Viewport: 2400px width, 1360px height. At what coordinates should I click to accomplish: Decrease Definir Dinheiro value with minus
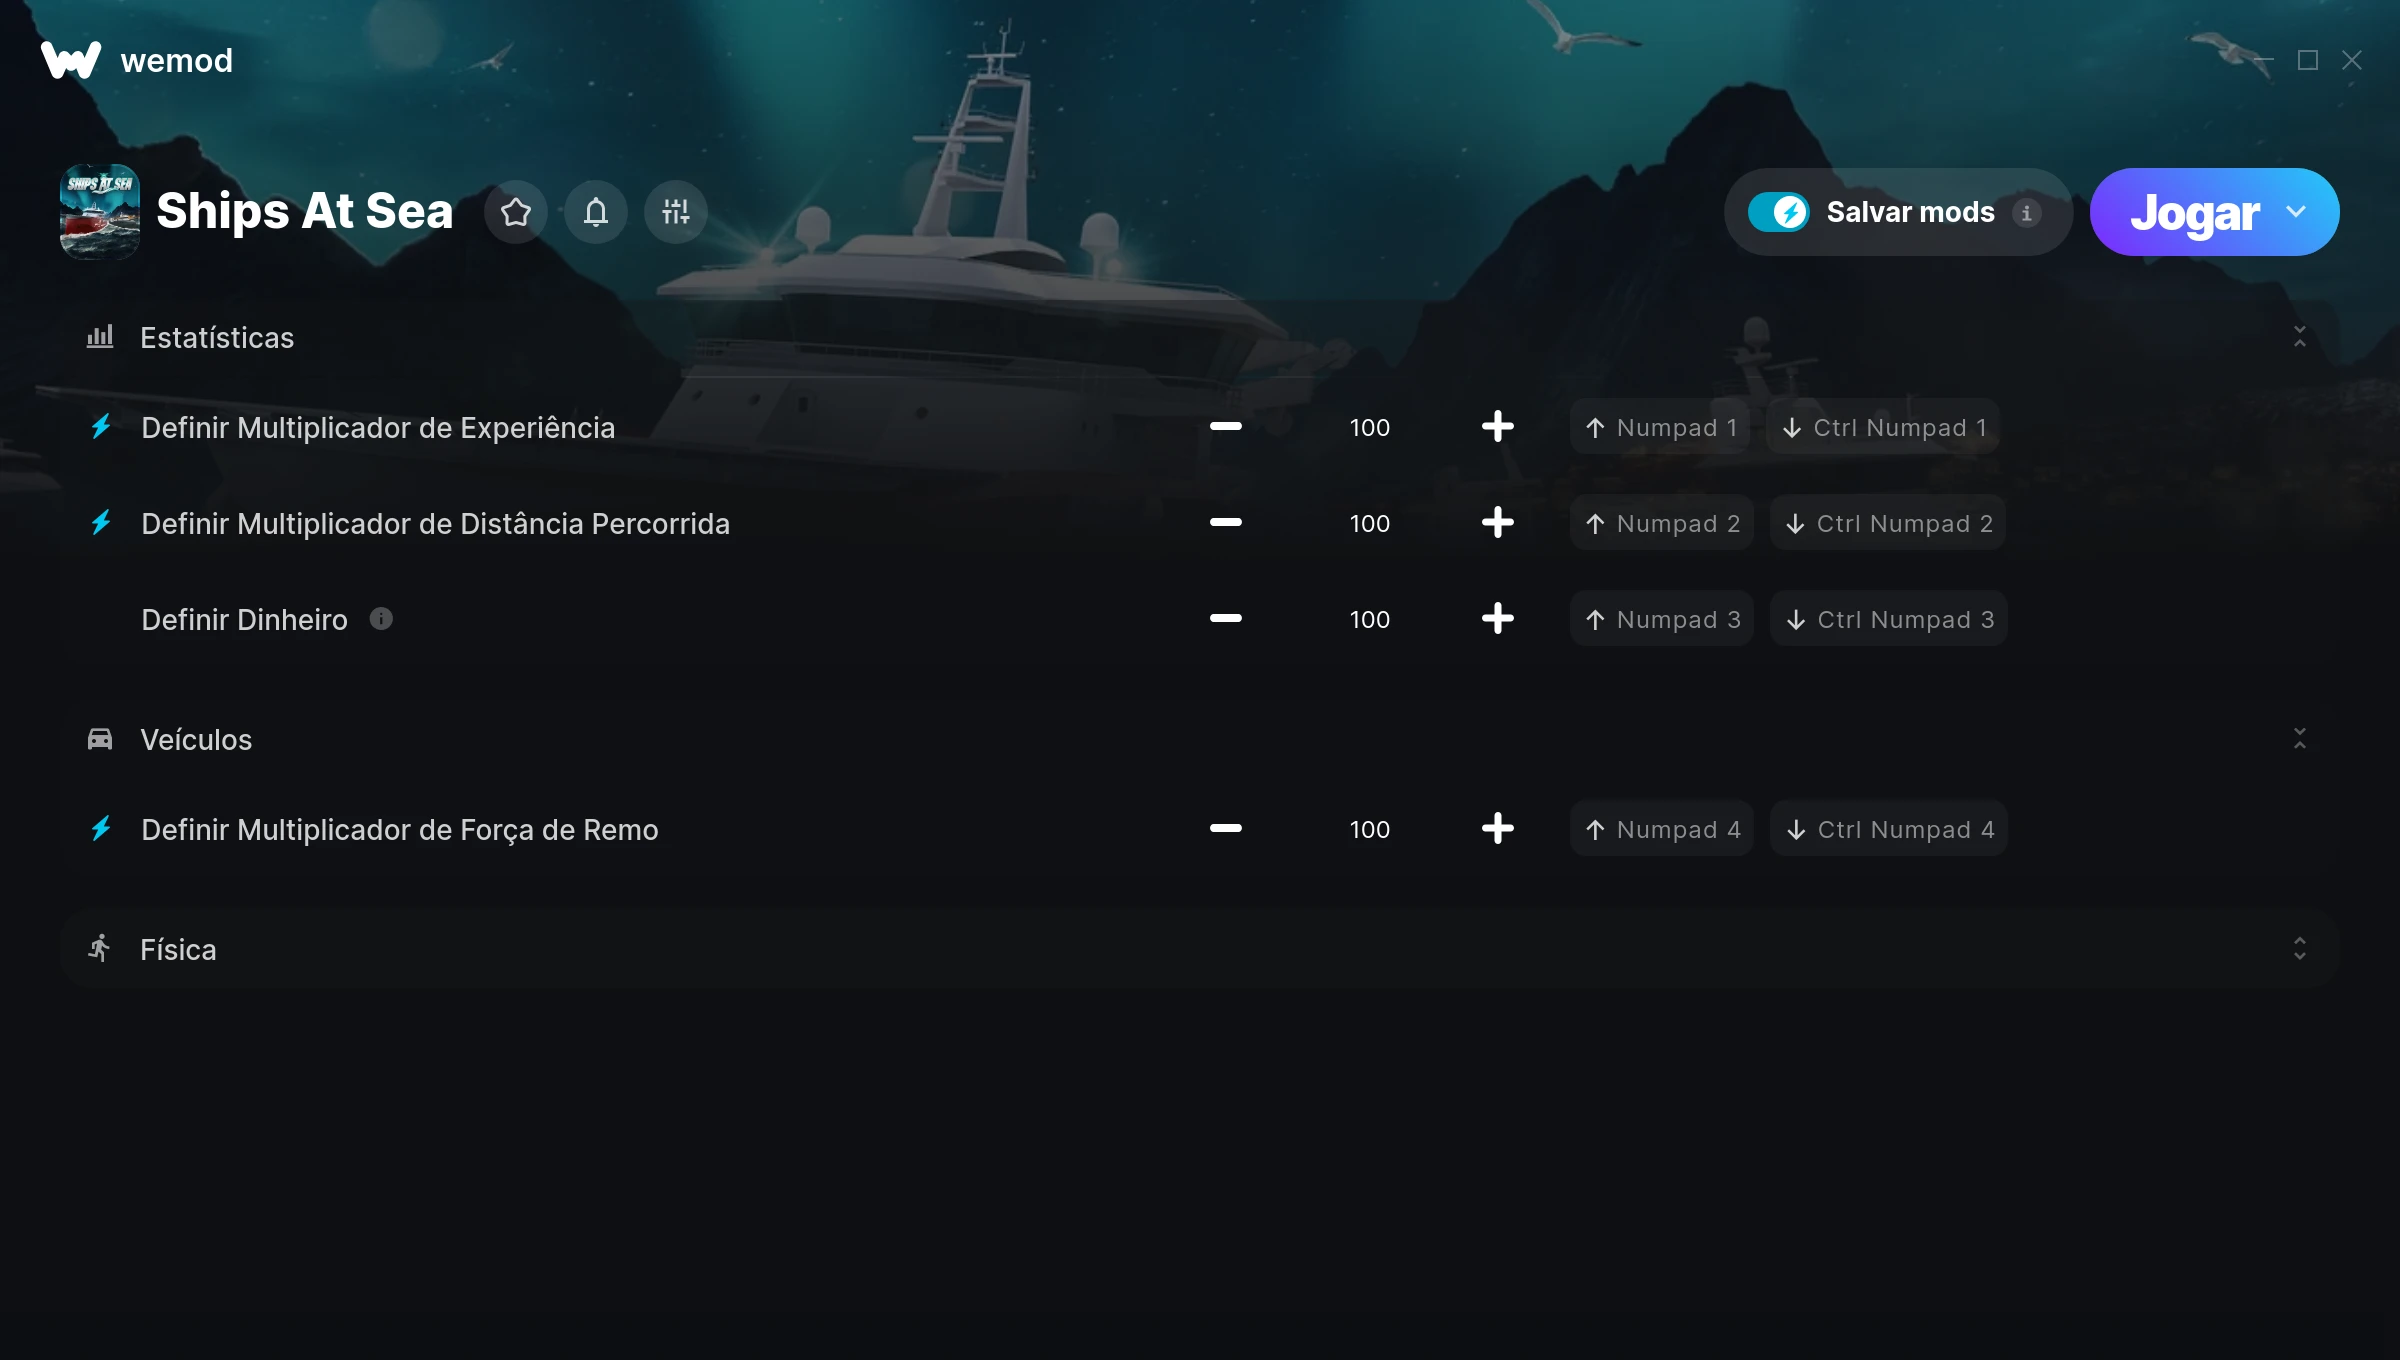tap(1226, 619)
